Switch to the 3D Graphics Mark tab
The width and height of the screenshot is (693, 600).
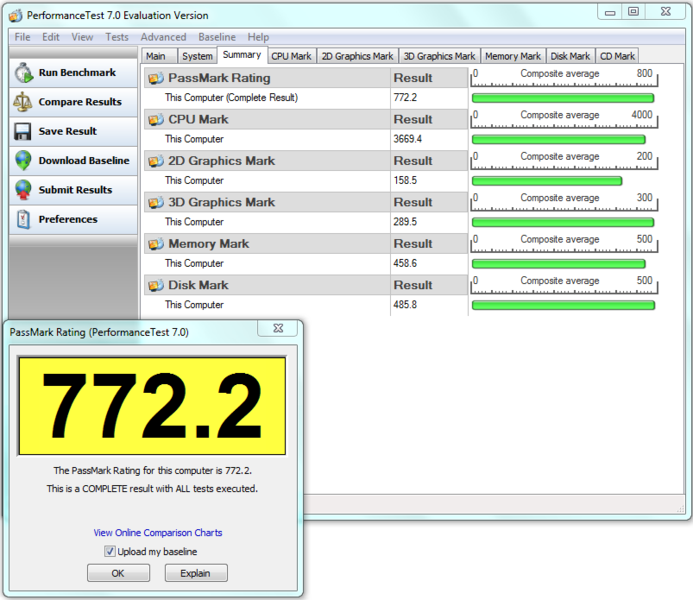(439, 56)
